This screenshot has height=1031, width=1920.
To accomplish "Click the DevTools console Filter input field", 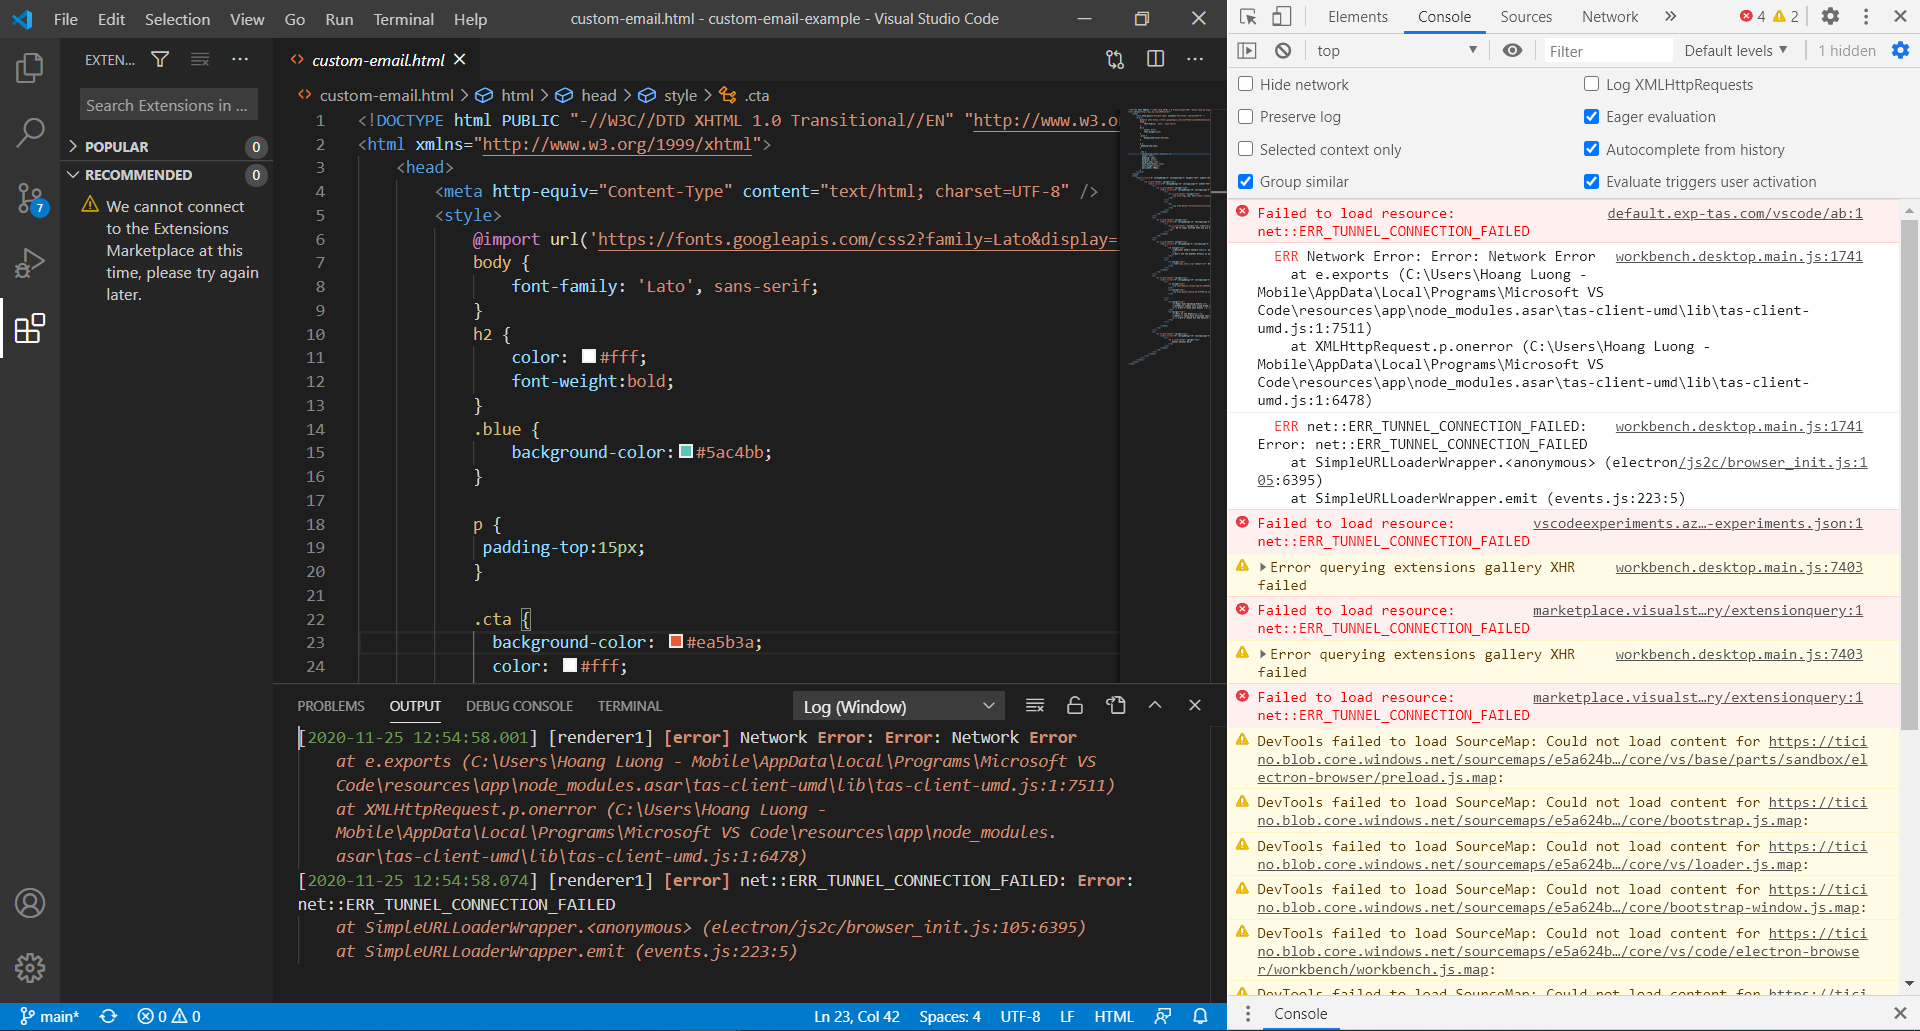I will click(1607, 50).
